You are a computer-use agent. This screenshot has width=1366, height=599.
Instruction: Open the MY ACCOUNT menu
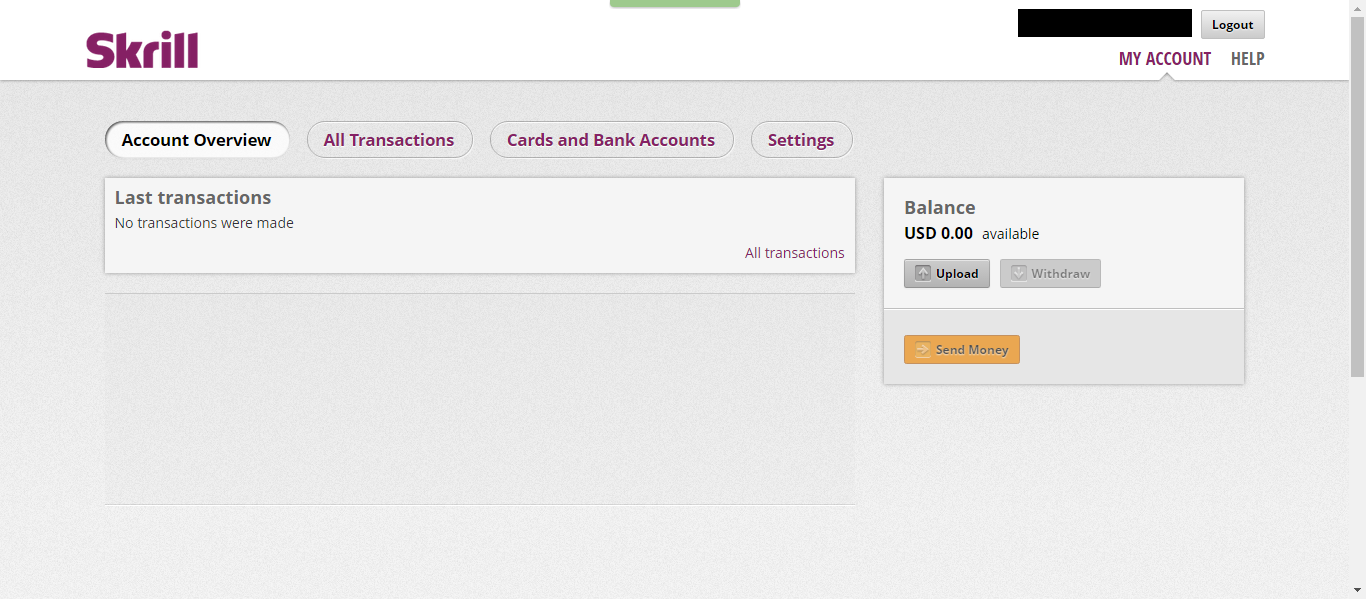click(1165, 59)
